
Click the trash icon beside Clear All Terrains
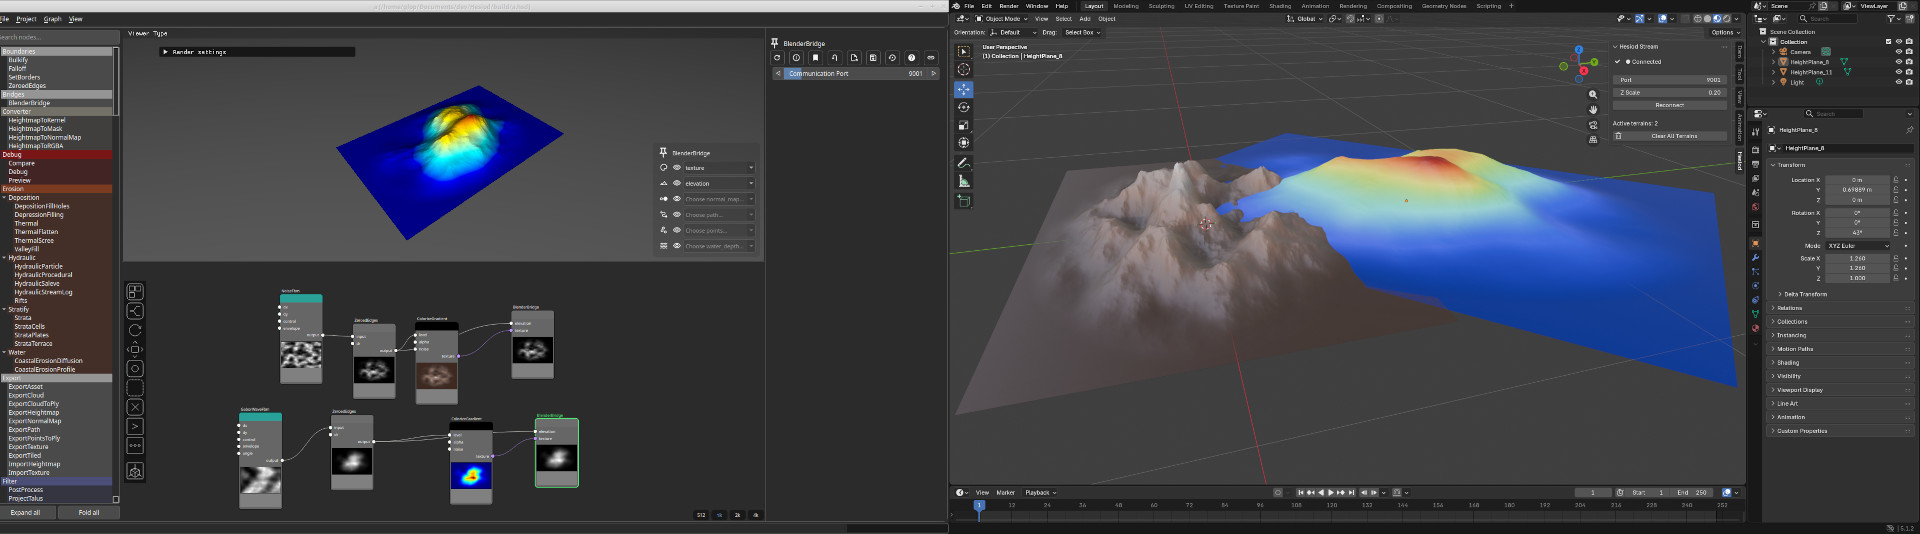pos(1618,136)
